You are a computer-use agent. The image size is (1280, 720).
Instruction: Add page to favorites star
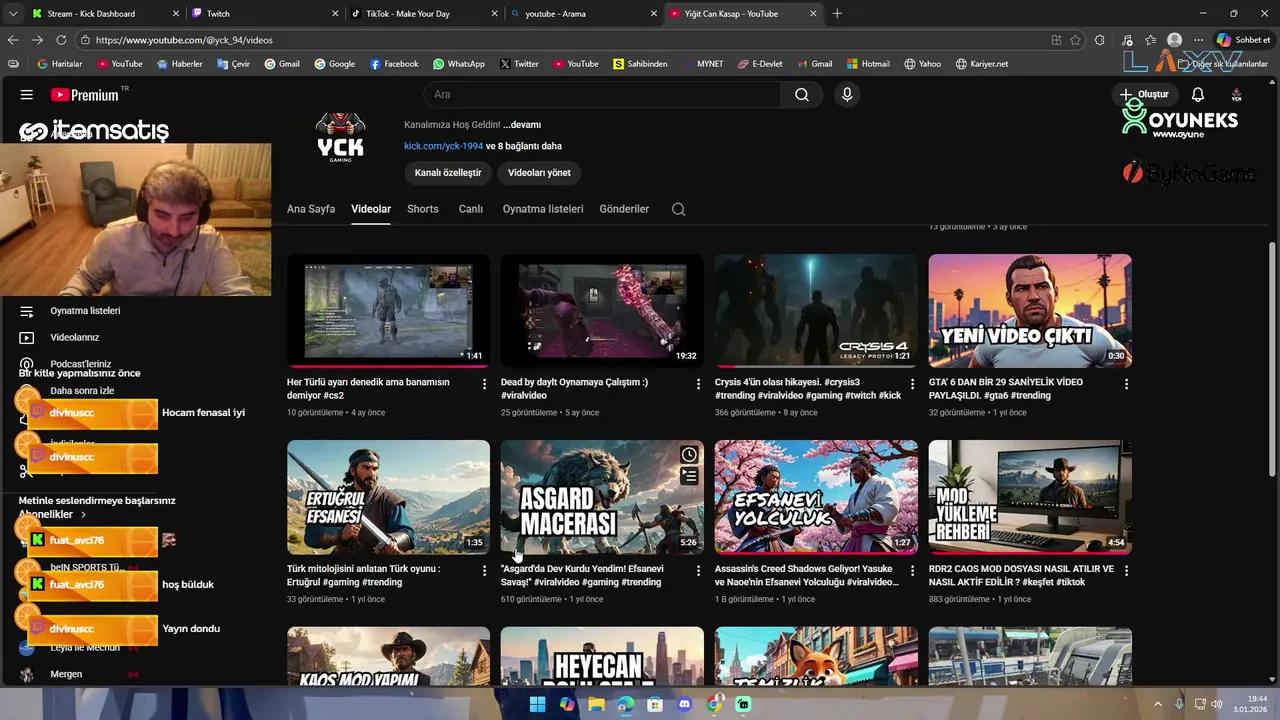[x=1075, y=40]
